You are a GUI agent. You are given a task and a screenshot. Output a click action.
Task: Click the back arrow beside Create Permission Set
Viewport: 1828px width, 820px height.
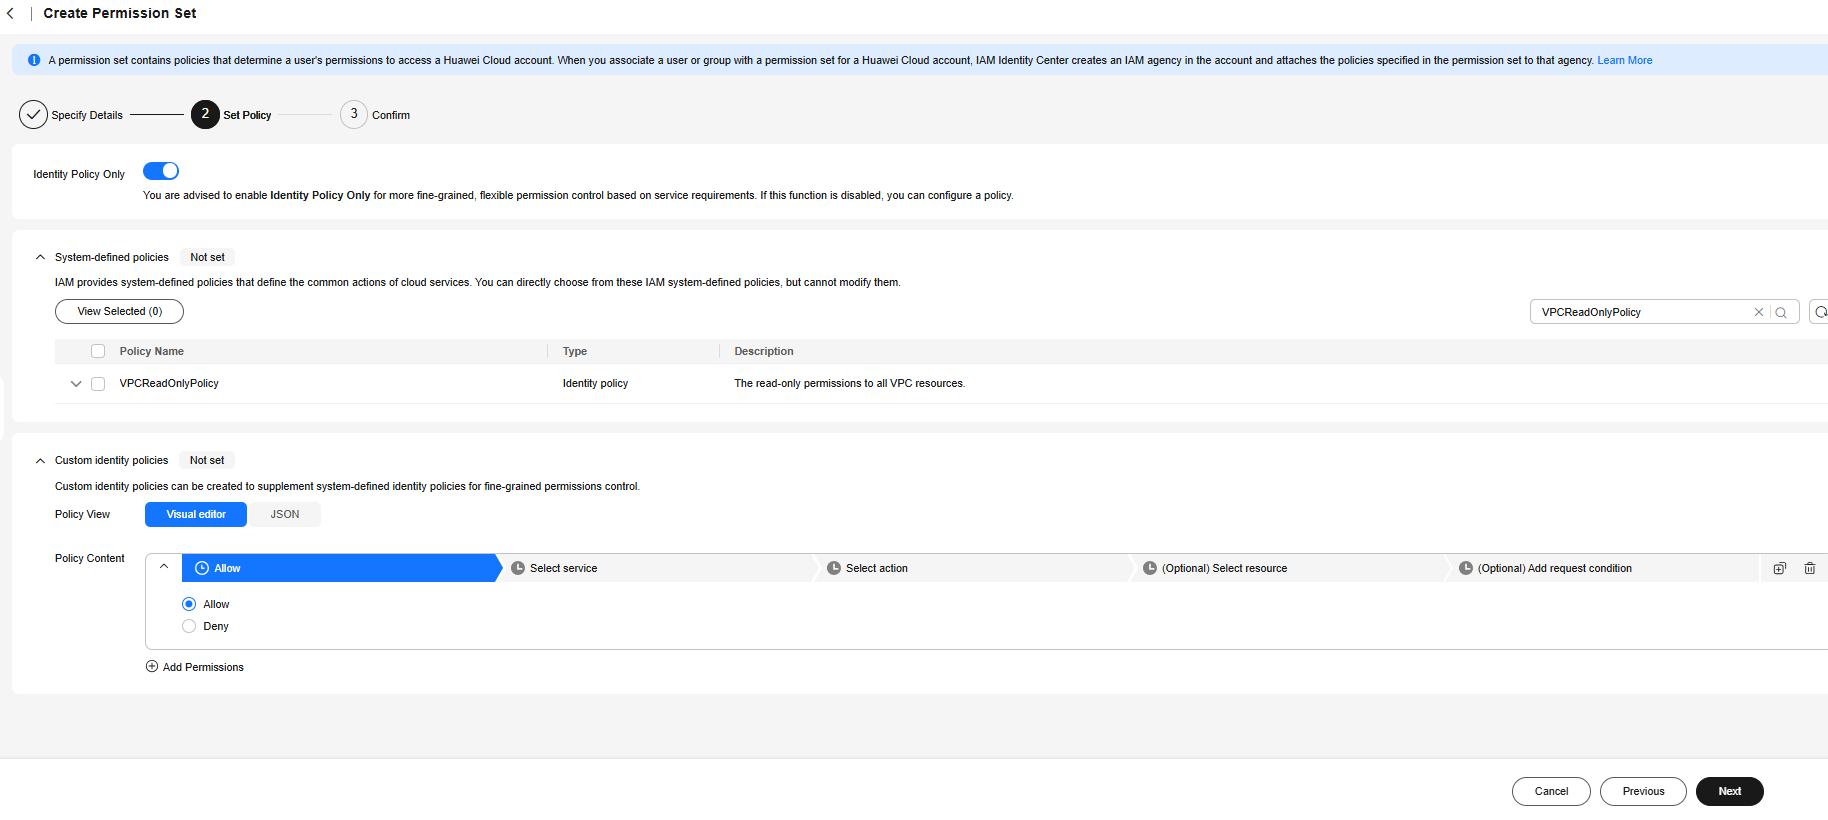[x=10, y=14]
